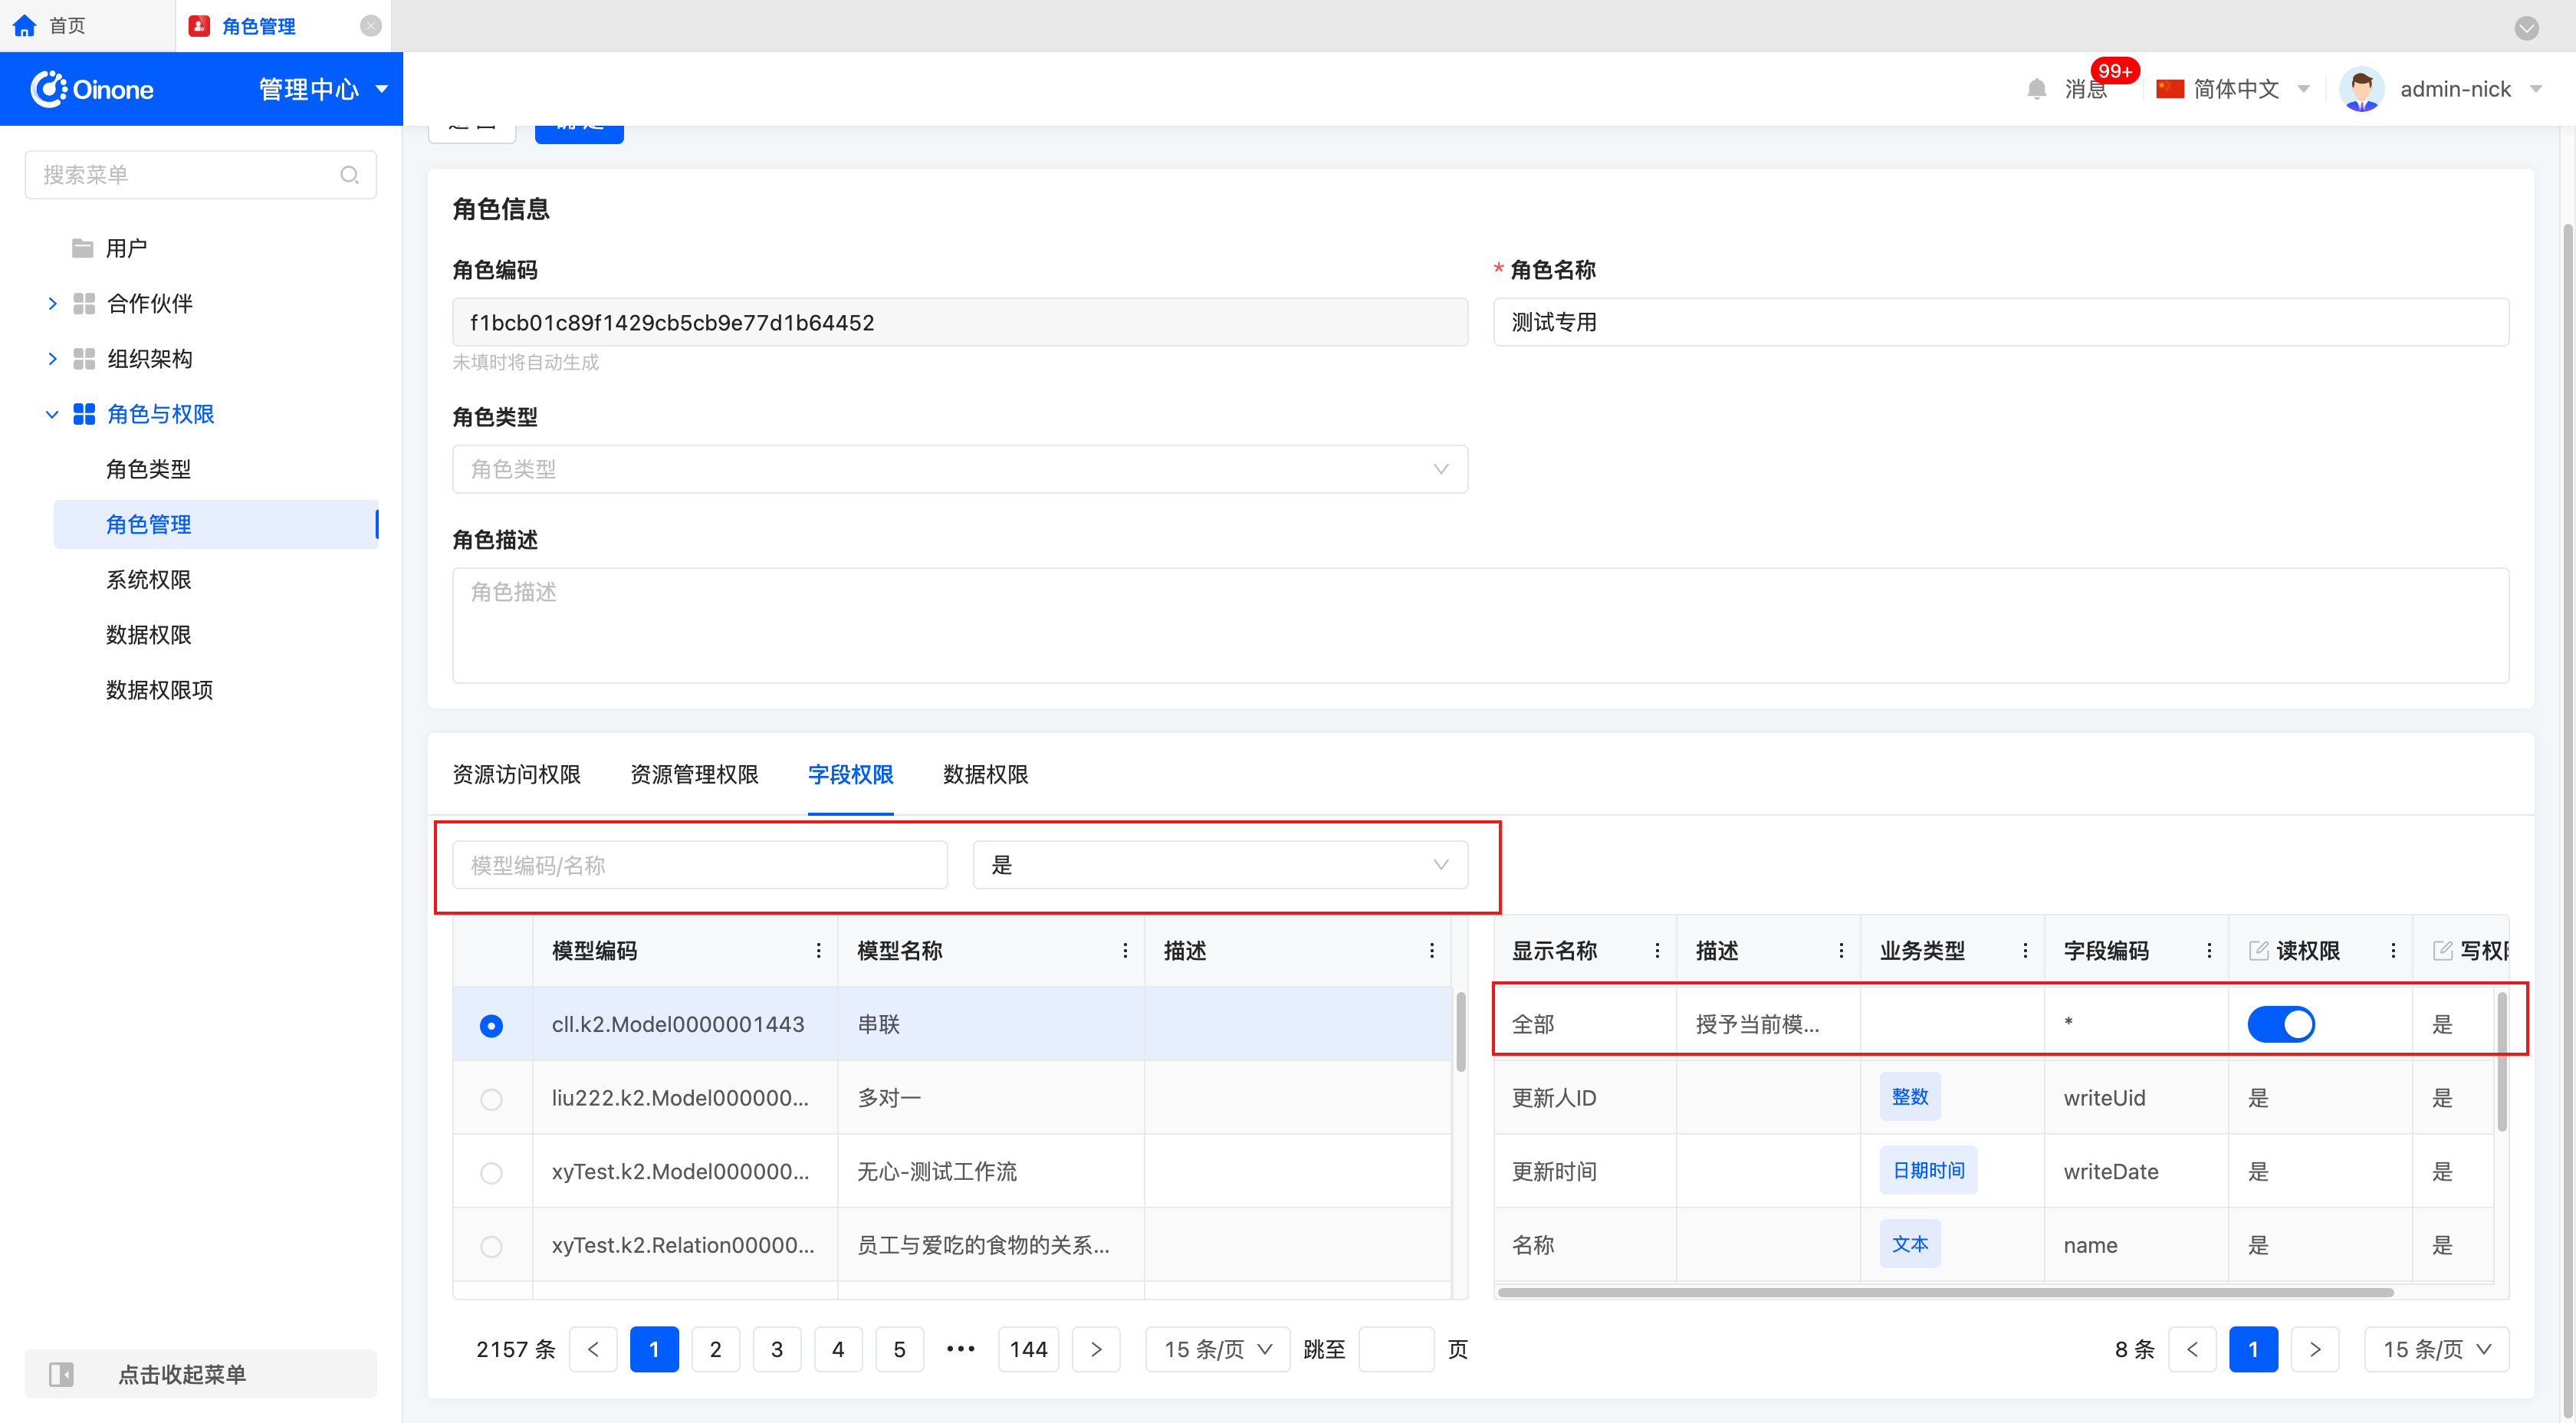Open column options for 读权限
Image resolution: width=2576 pixels, height=1423 pixels.
(x=2393, y=950)
